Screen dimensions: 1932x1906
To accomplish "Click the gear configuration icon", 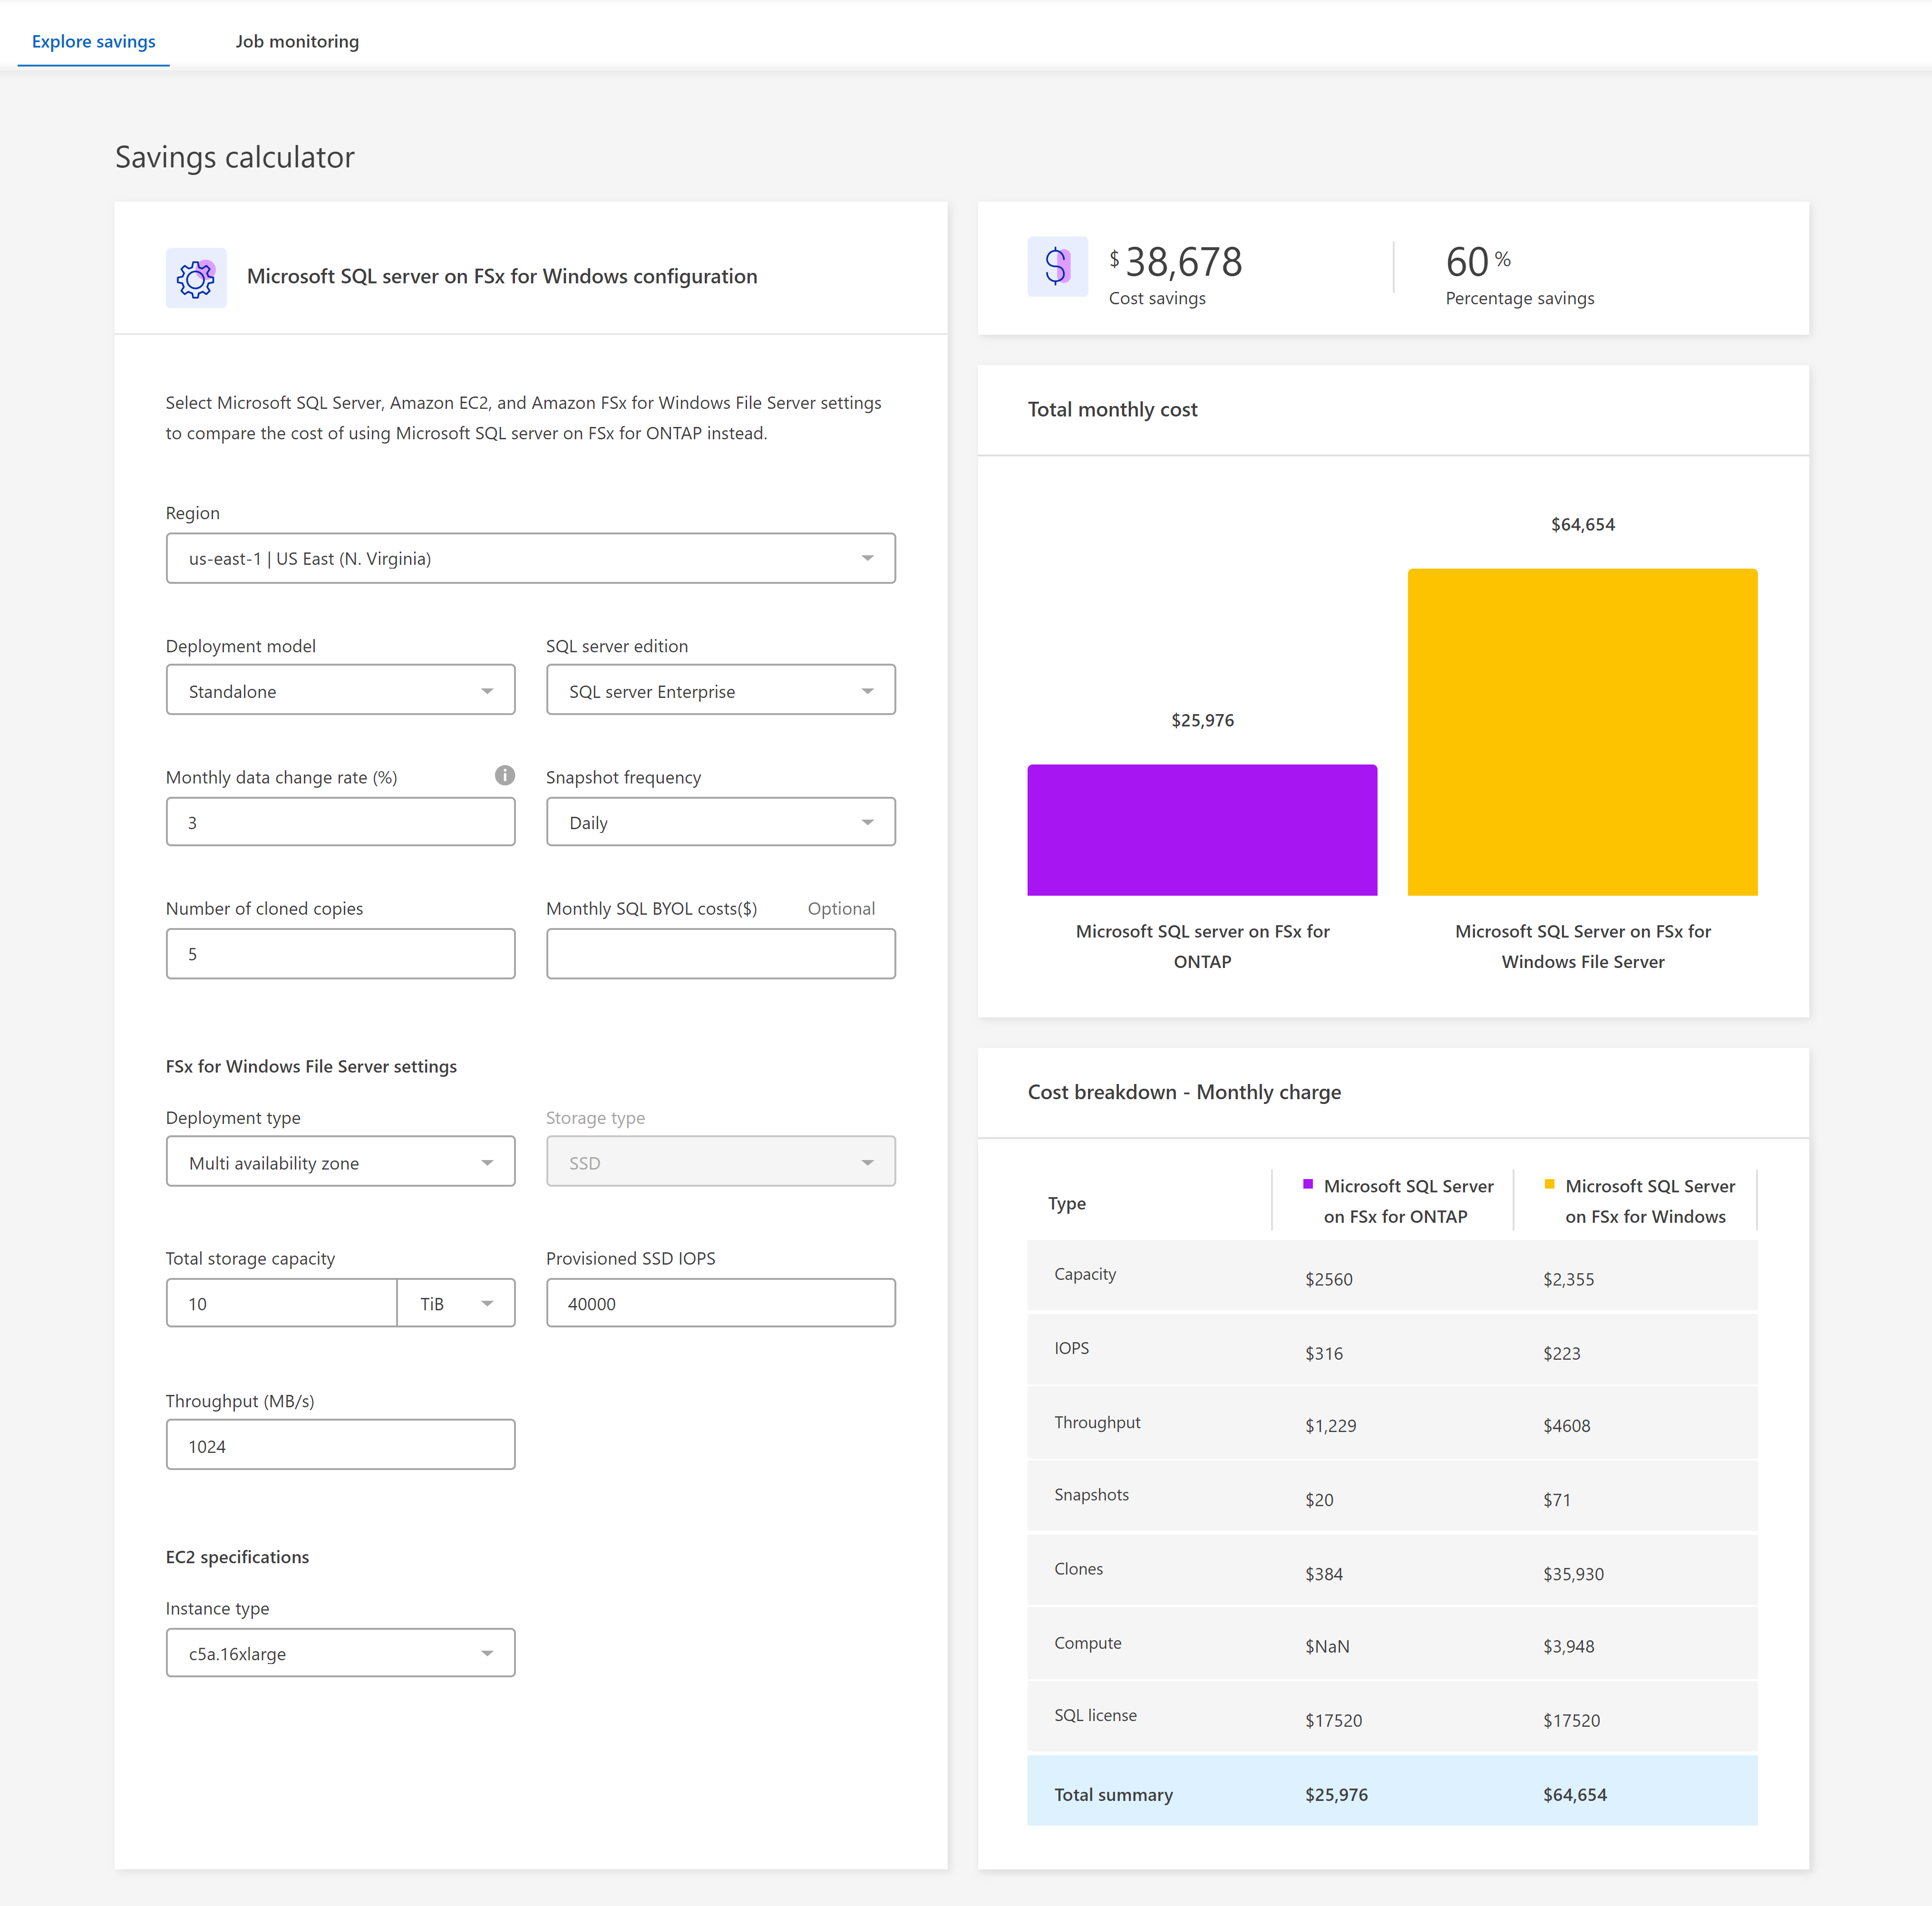I will 196,278.
